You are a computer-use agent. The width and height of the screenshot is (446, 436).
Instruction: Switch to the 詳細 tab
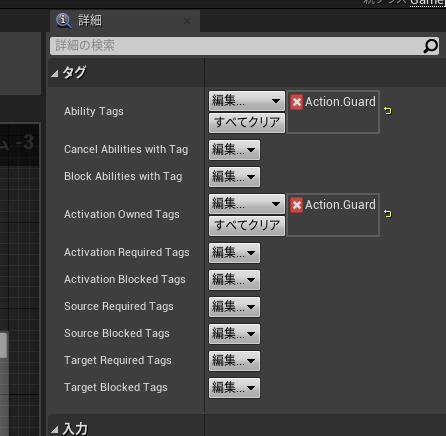(x=125, y=21)
